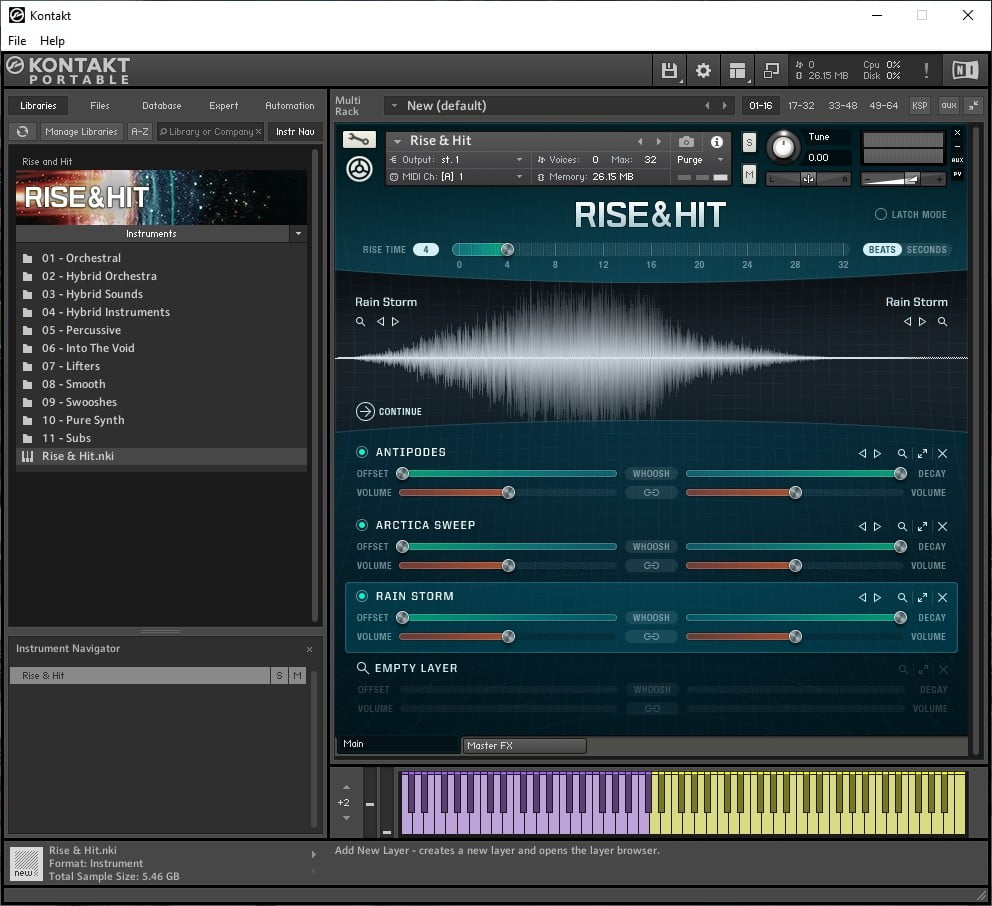Switch to Database tab
Screen dimensions: 992x906
(162, 106)
